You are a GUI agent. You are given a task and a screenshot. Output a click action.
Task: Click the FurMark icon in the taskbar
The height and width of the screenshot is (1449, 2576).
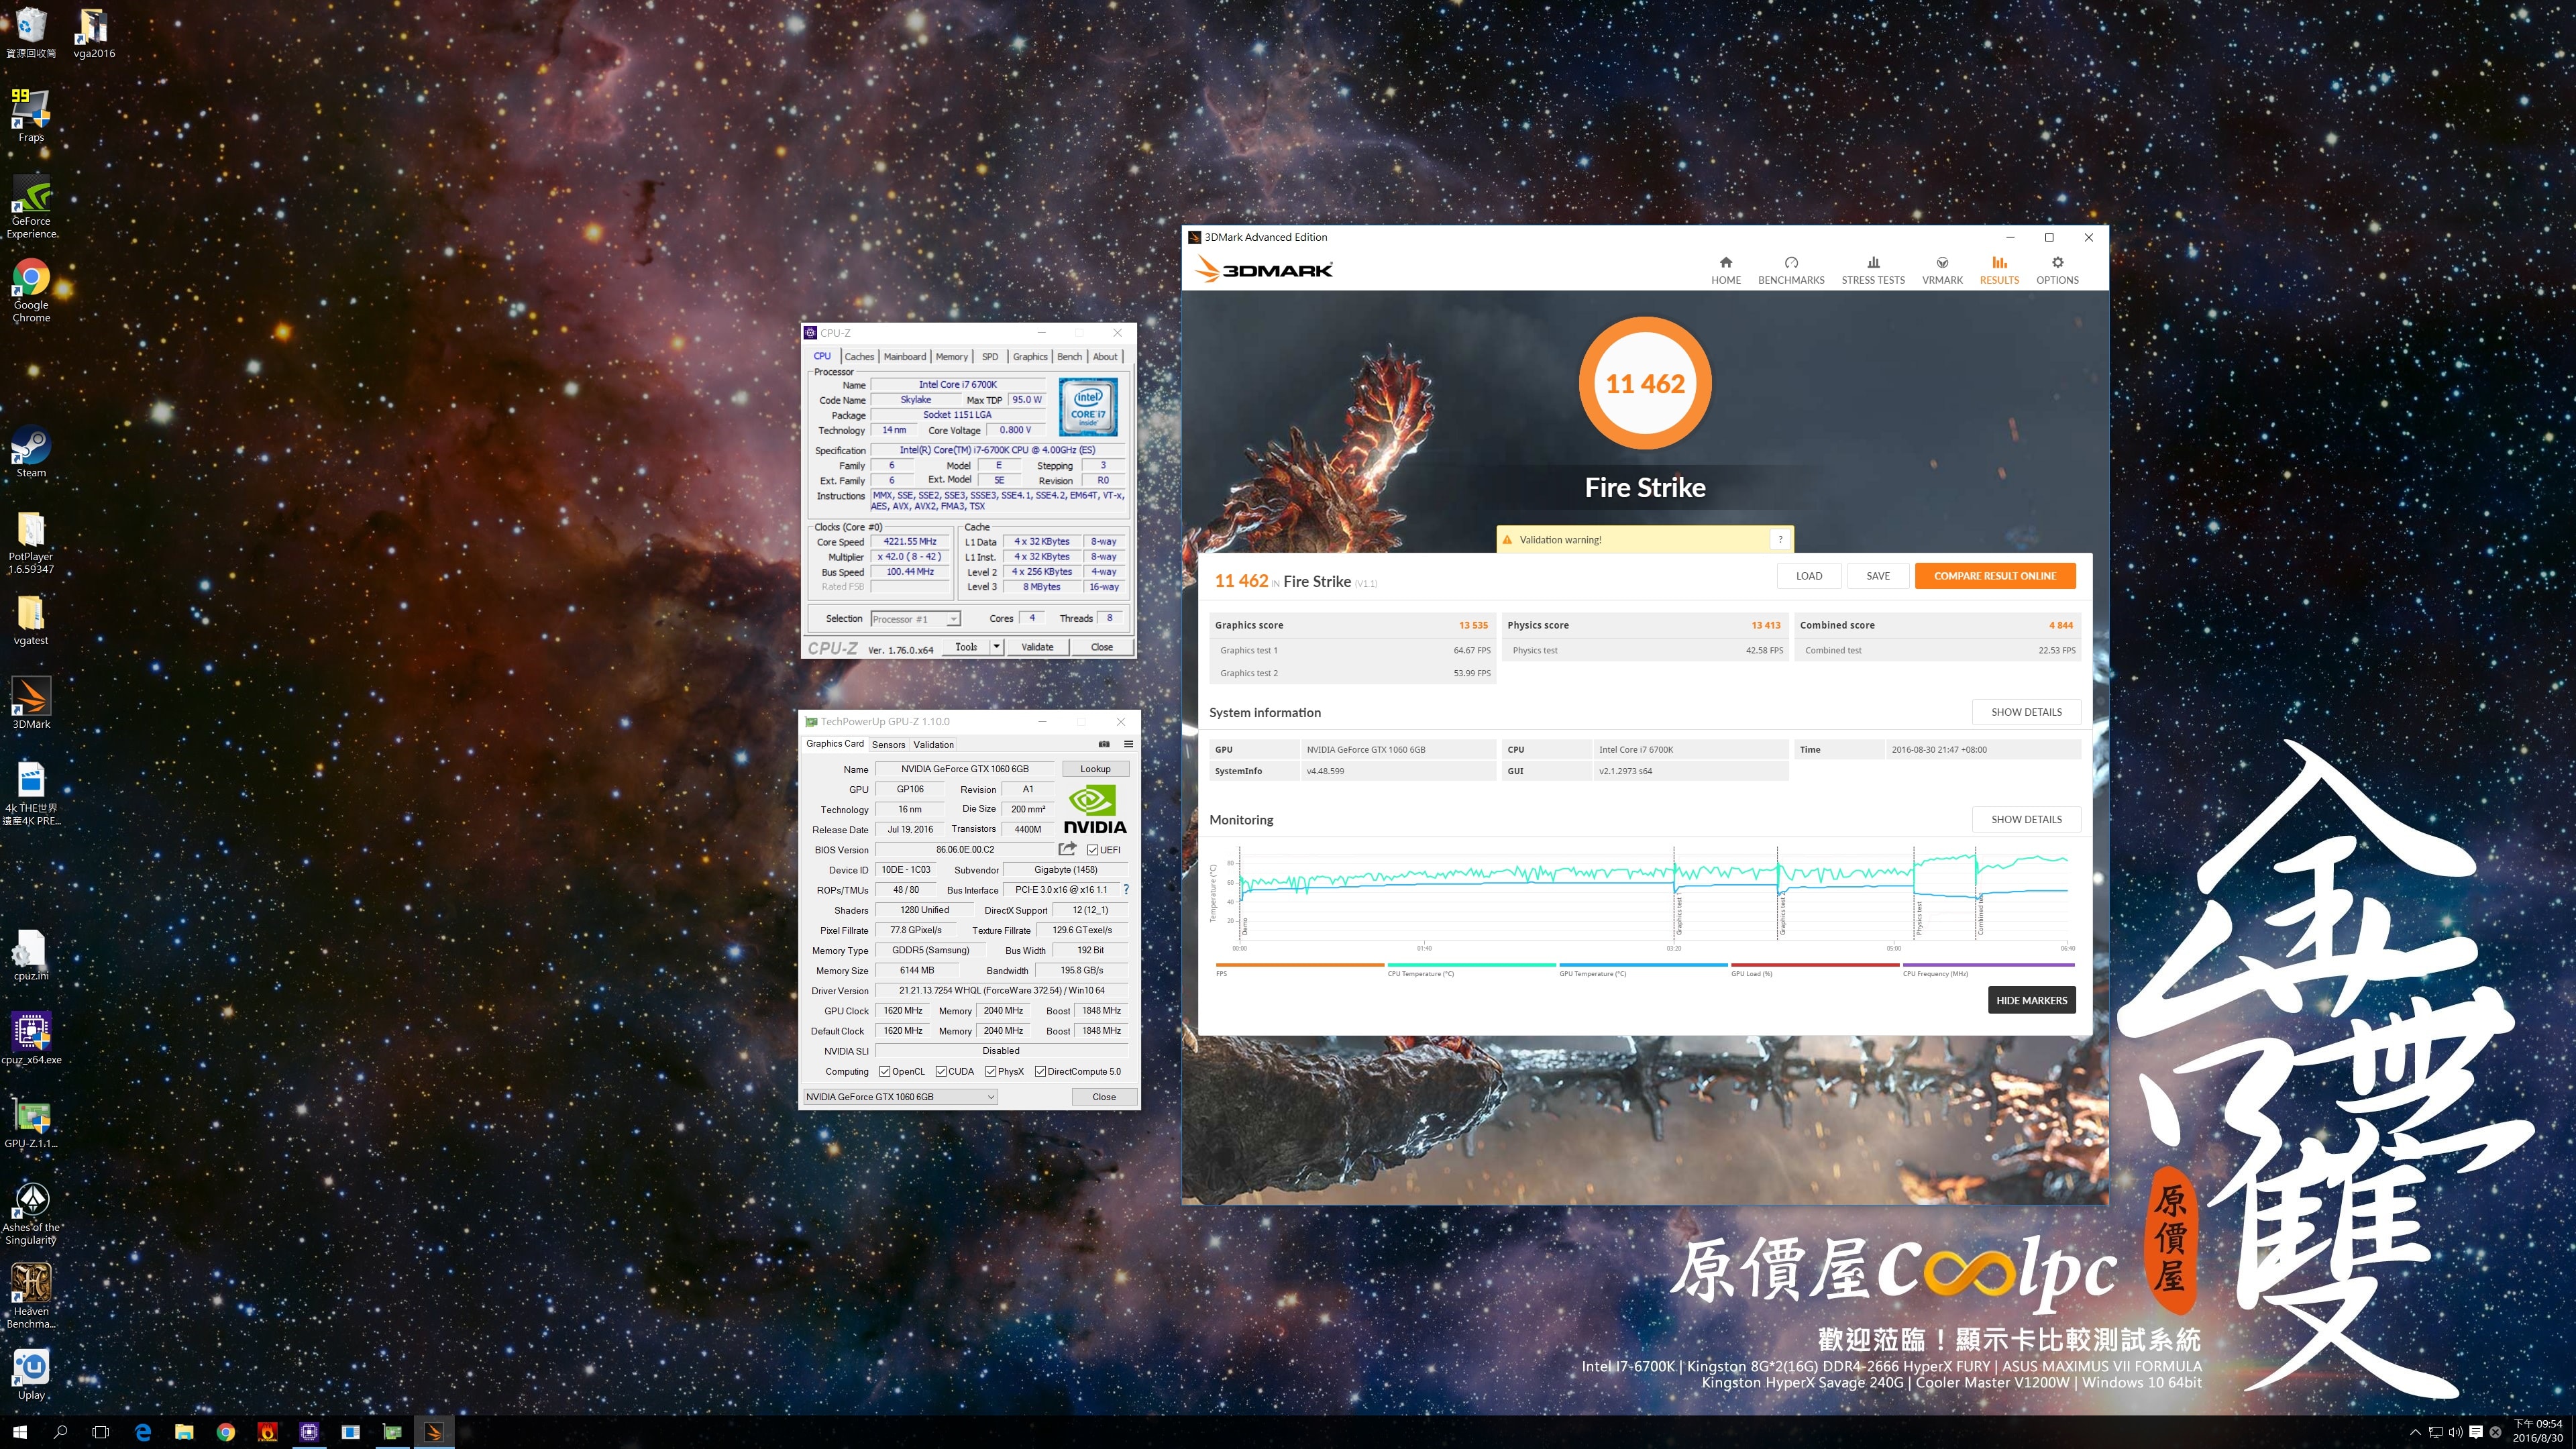(267, 1432)
